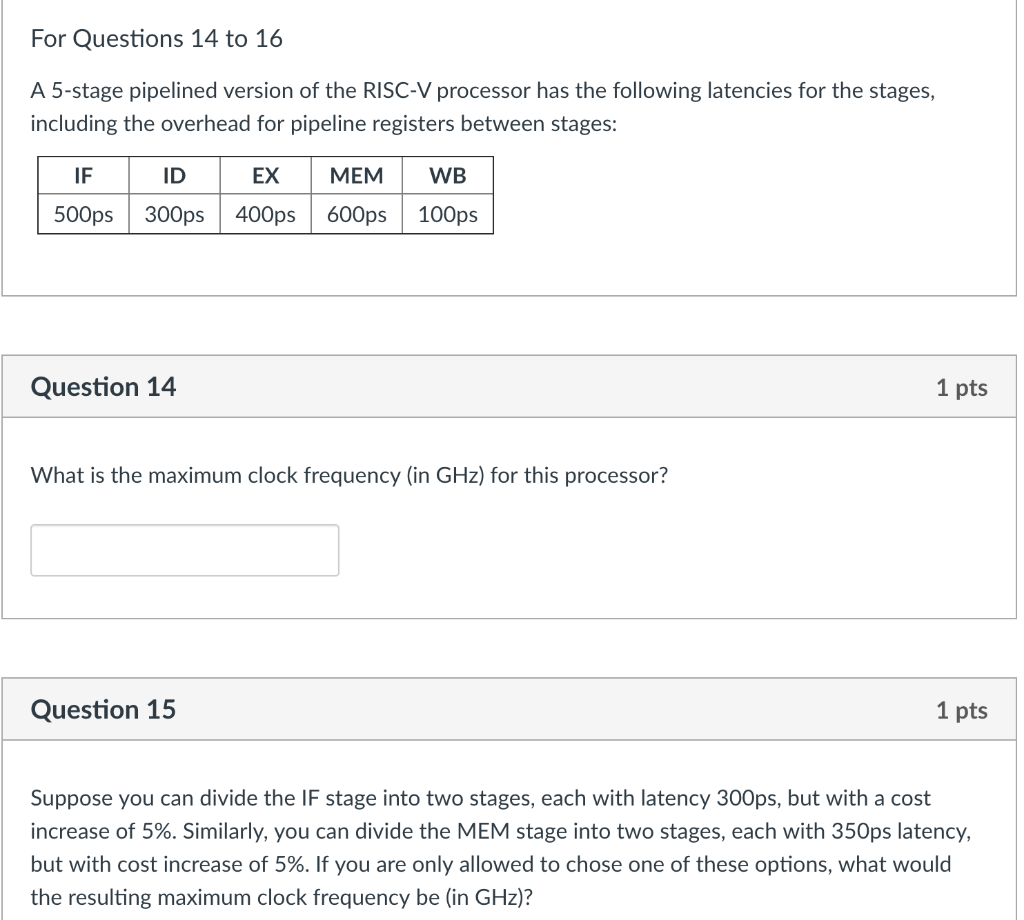
Task: Select the ID column header in the table
Action: (172, 176)
